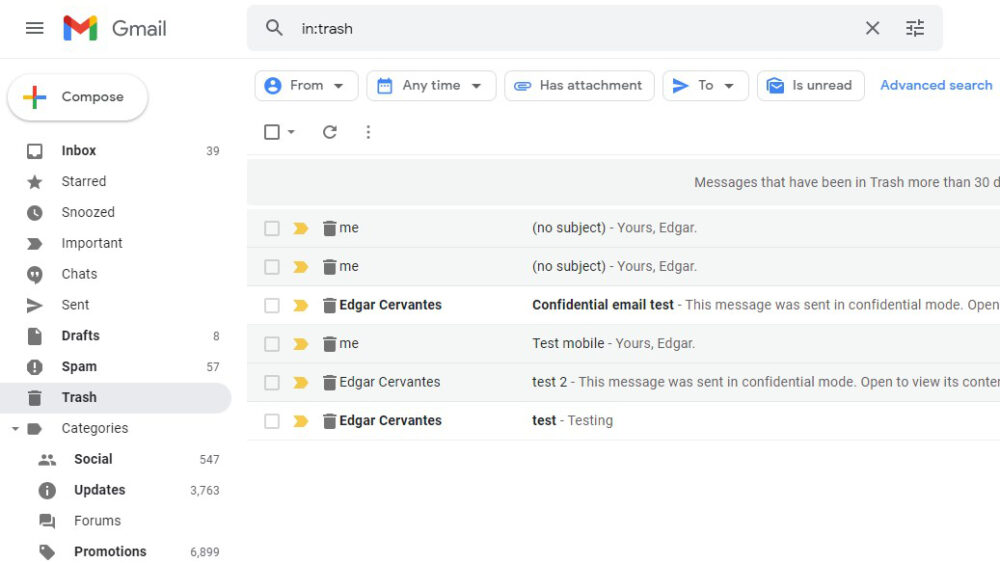This screenshot has width=1000, height=563.
Task: Check the box beside the test - Testing email
Action: pyautogui.click(x=272, y=421)
